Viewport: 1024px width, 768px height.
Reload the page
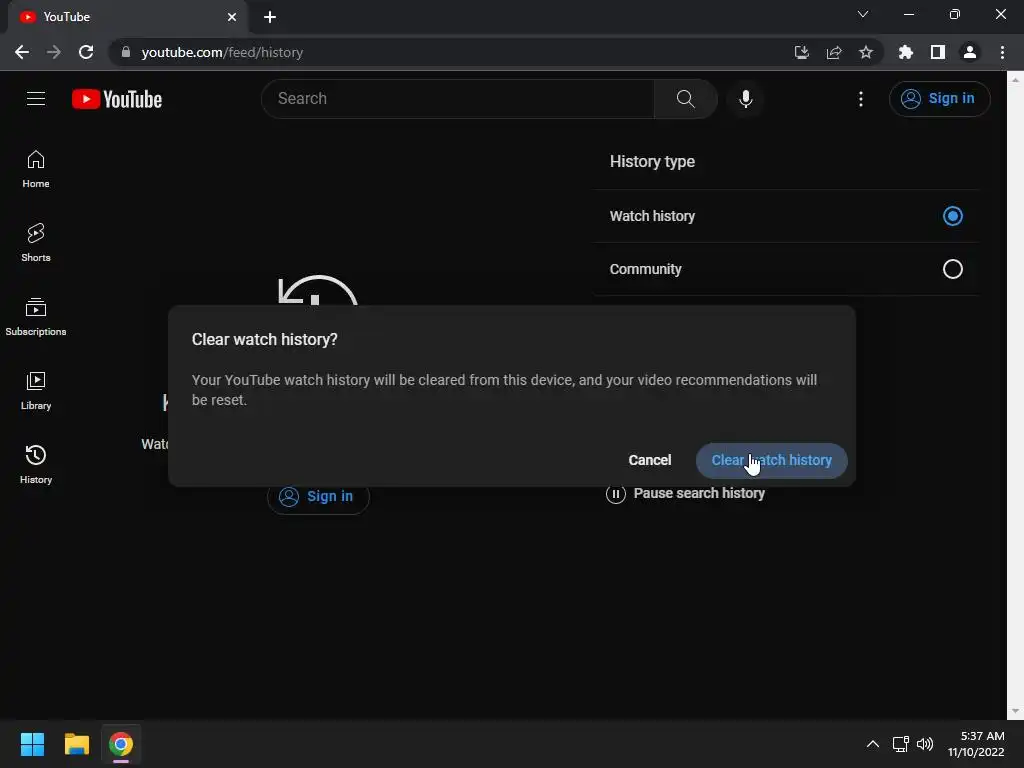pos(86,52)
